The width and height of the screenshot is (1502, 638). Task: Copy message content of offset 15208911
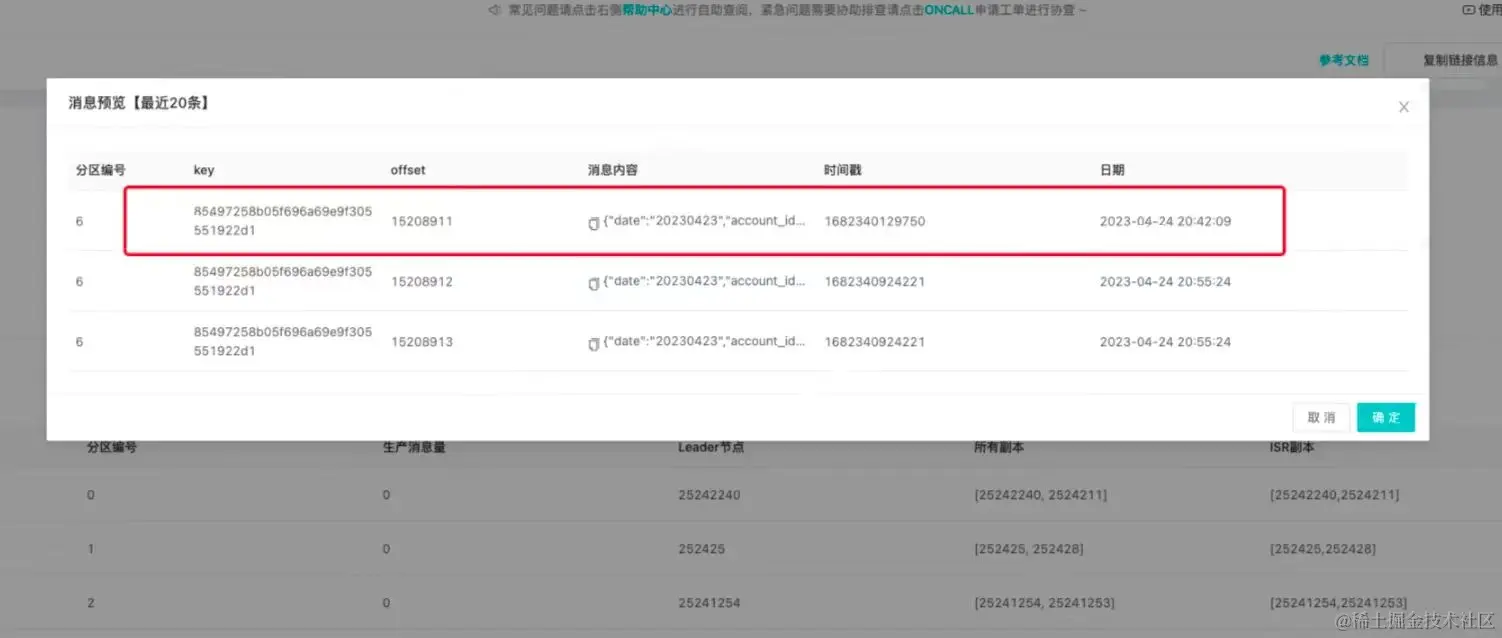coord(593,223)
